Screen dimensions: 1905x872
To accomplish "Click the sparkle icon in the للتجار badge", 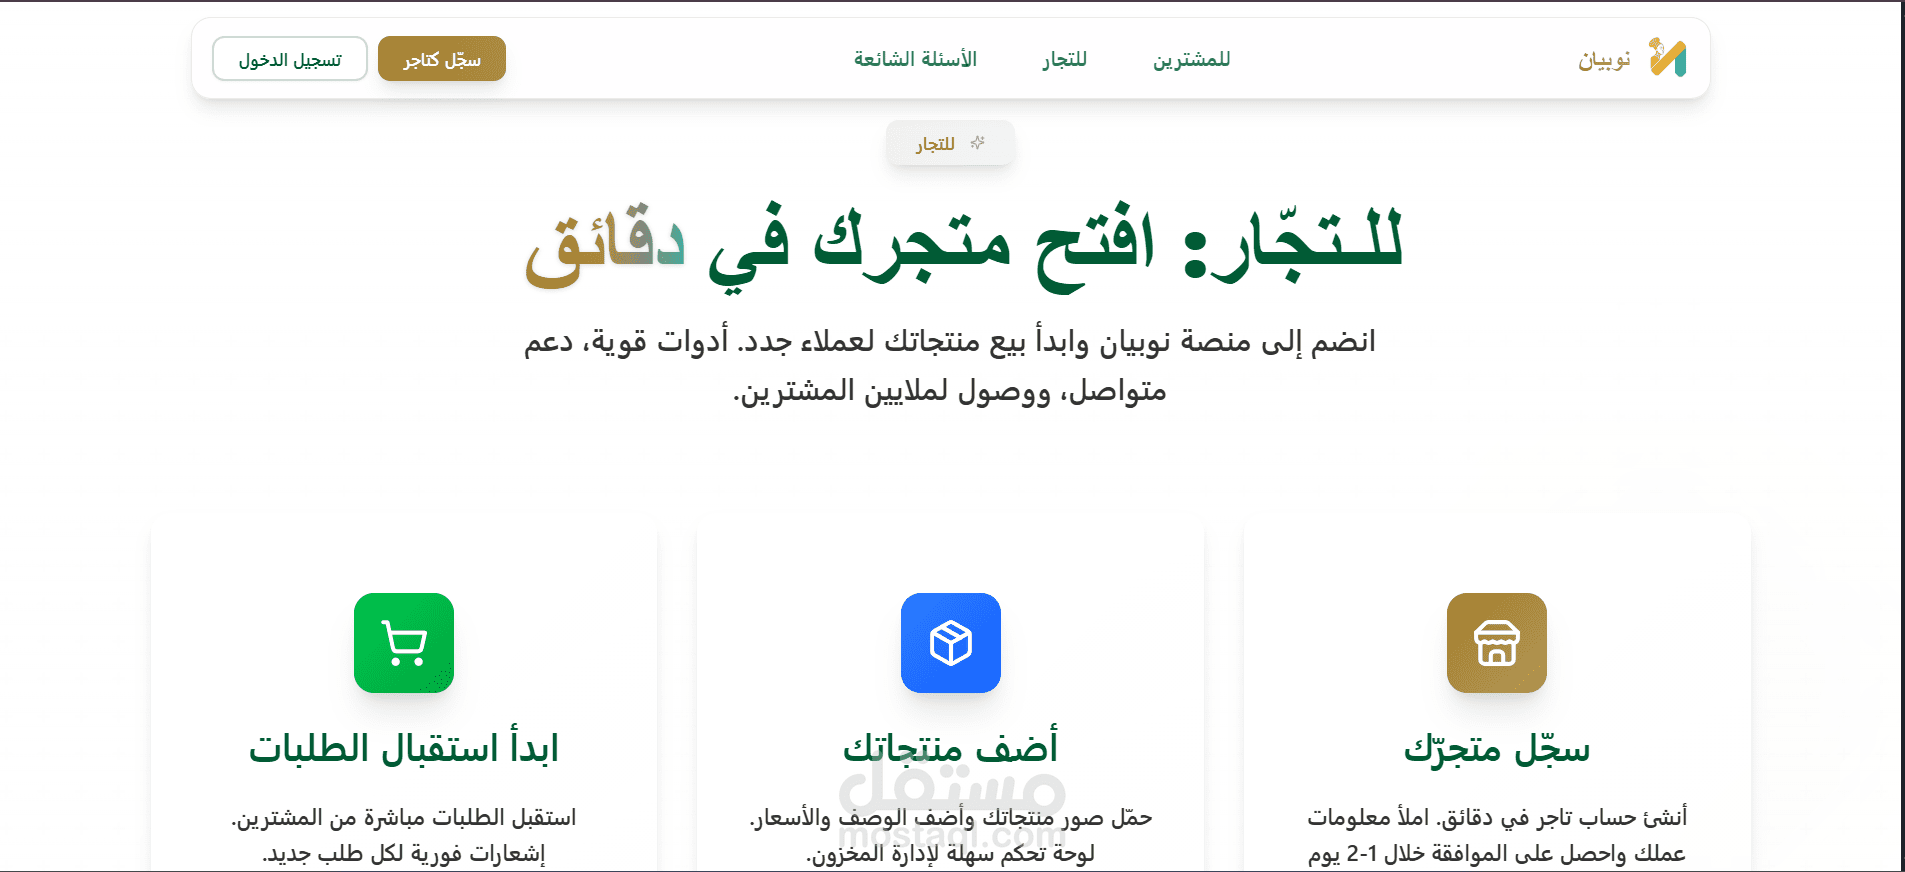I will pos(978,143).
